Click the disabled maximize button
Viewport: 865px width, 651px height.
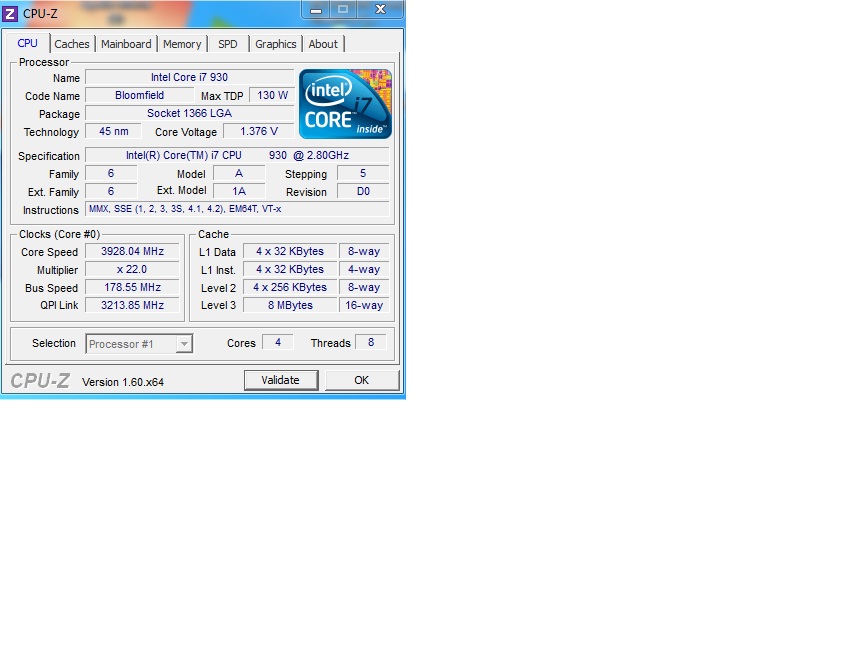point(343,9)
